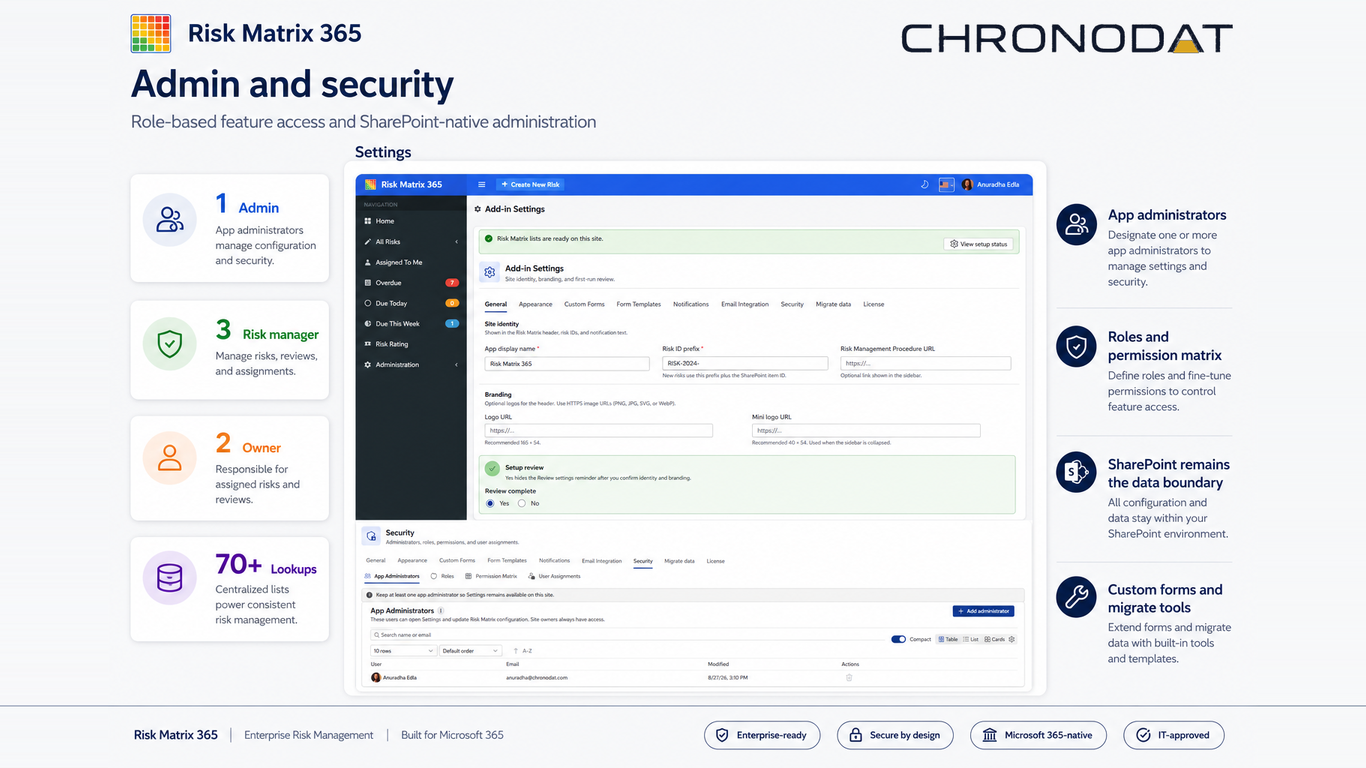Click the Risk ID prefix field

(745, 364)
